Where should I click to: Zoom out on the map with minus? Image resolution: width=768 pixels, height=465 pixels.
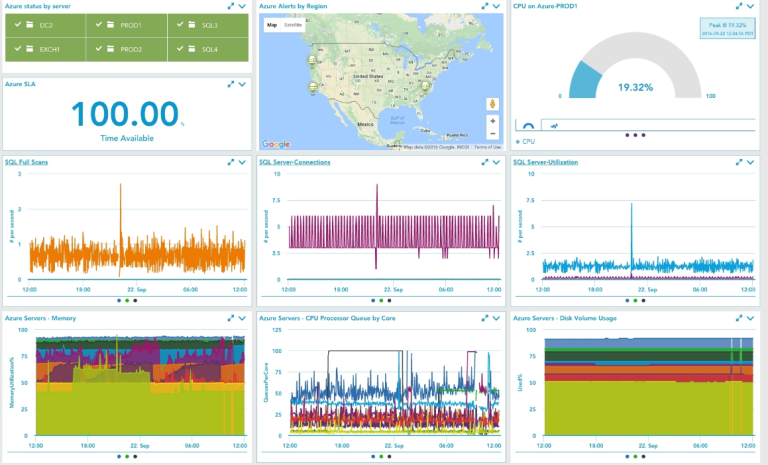tap(492, 134)
